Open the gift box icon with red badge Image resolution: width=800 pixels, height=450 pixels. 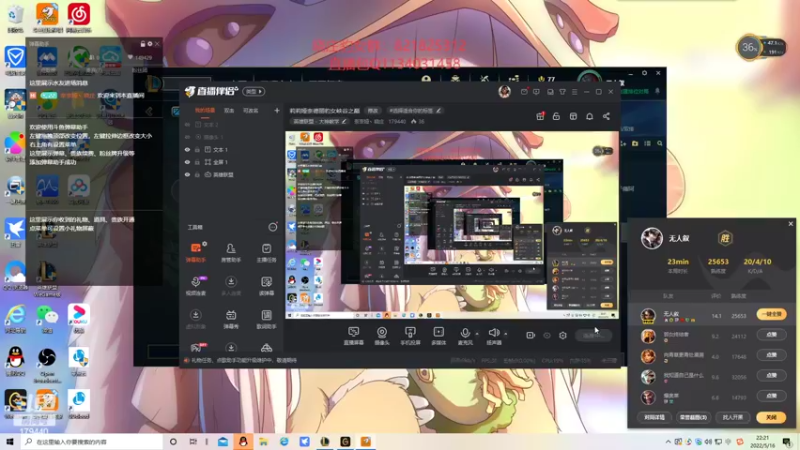[x=540, y=116]
